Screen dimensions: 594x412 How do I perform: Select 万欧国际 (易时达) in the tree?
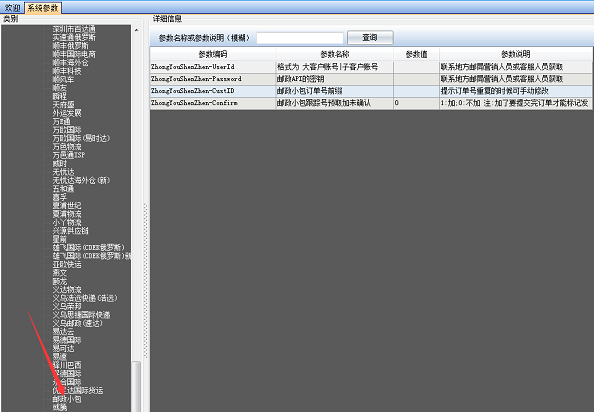coord(81,138)
